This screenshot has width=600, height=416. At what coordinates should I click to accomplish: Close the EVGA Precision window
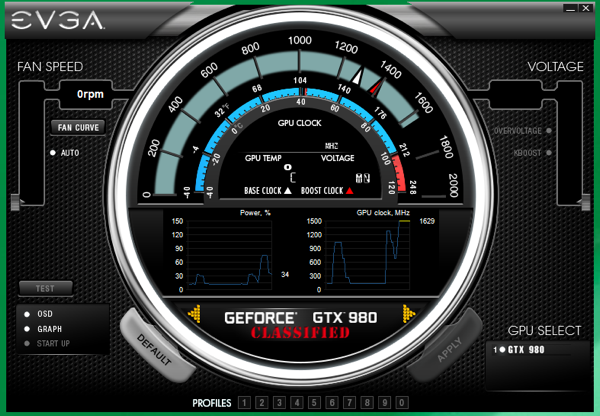585,8
